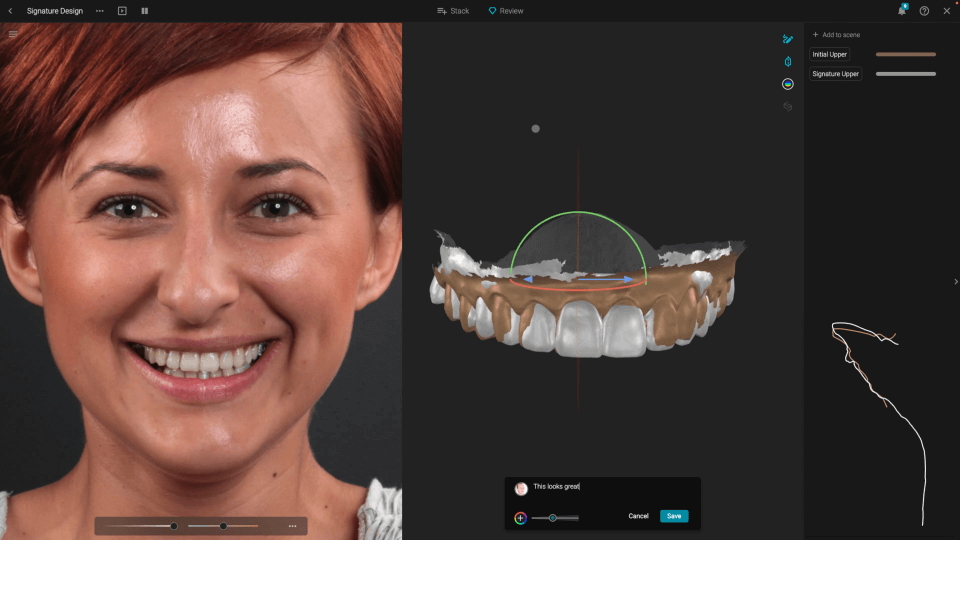960x600 pixels.
Task: Select the annotation drawing pen tool
Action: [x=788, y=39]
